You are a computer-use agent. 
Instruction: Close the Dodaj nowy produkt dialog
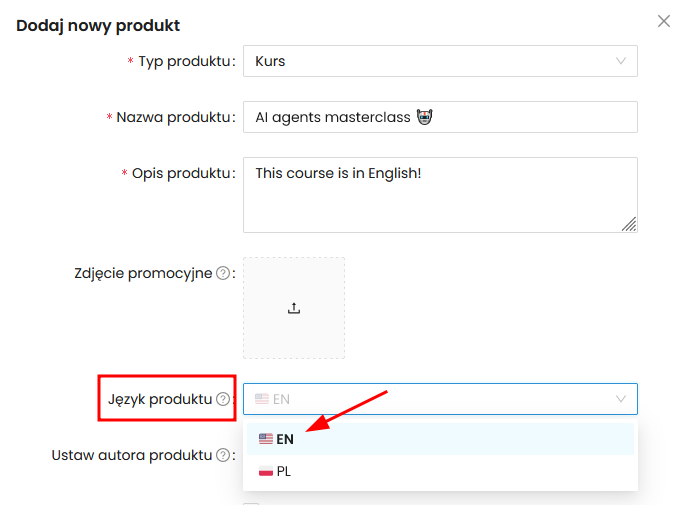click(x=664, y=21)
